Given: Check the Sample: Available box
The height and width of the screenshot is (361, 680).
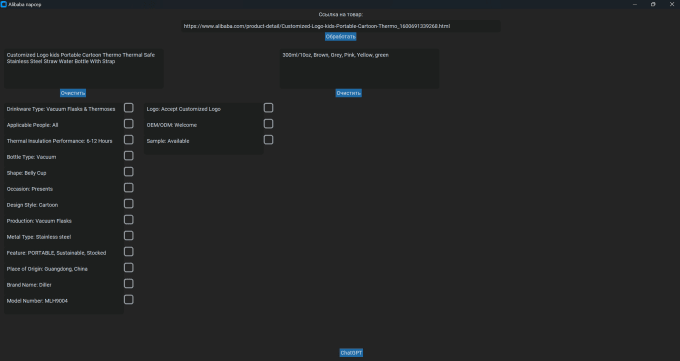Looking at the screenshot, I should pos(268,140).
